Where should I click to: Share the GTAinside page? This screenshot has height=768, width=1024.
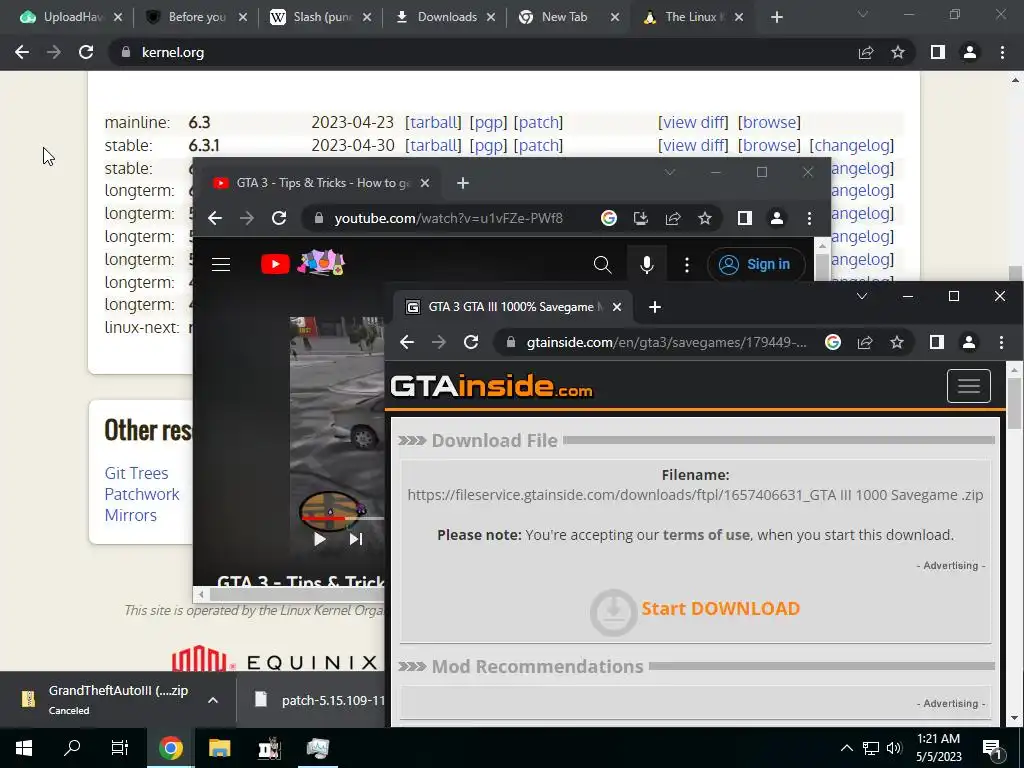(x=865, y=342)
